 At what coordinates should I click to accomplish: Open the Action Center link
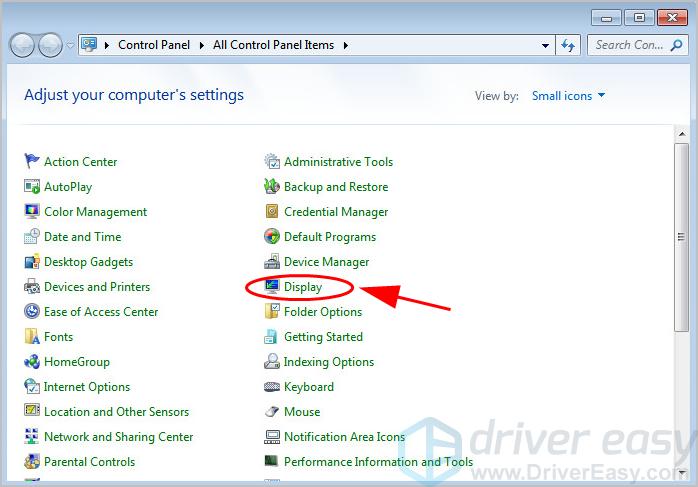(x=81, y=162)
